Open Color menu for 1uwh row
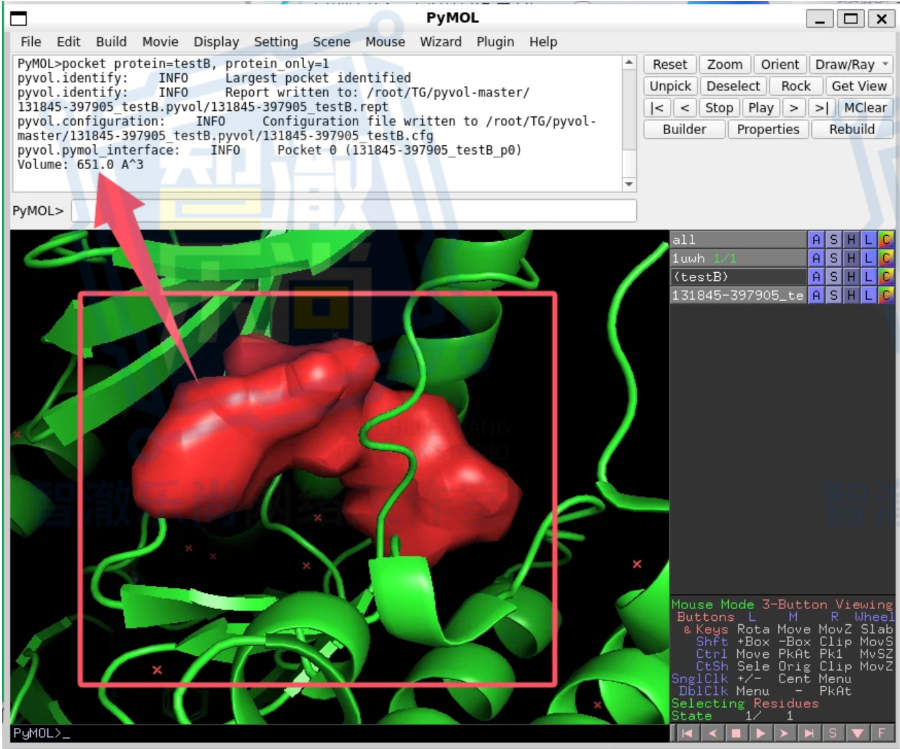The width and height of the screenshot is (900, 749). (x=886, y=258)
